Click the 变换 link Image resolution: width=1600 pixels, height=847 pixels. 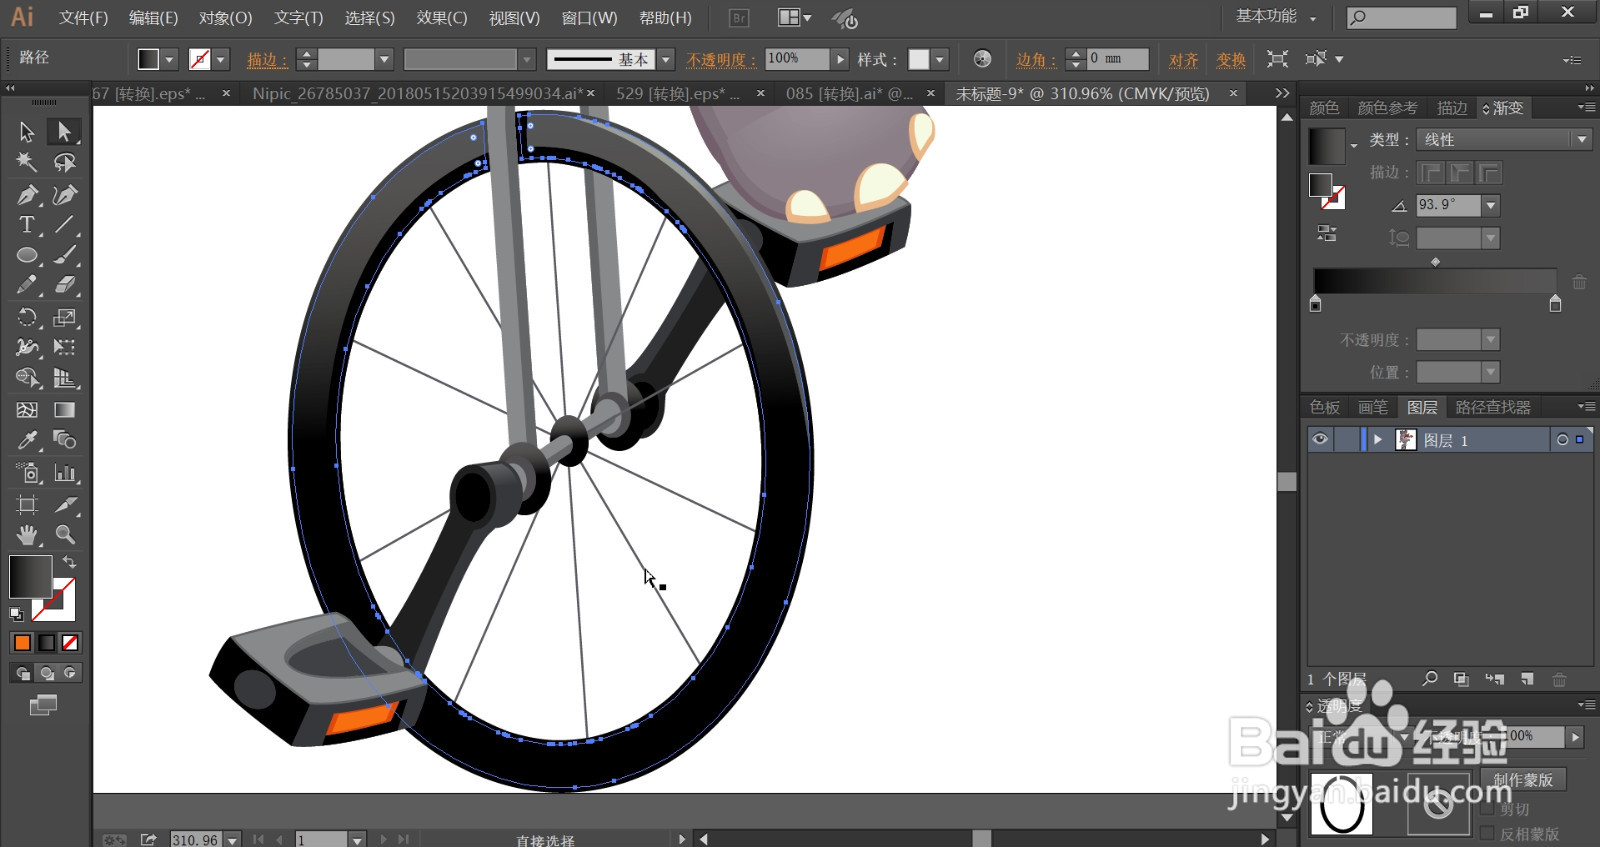tap(1231, 60)
